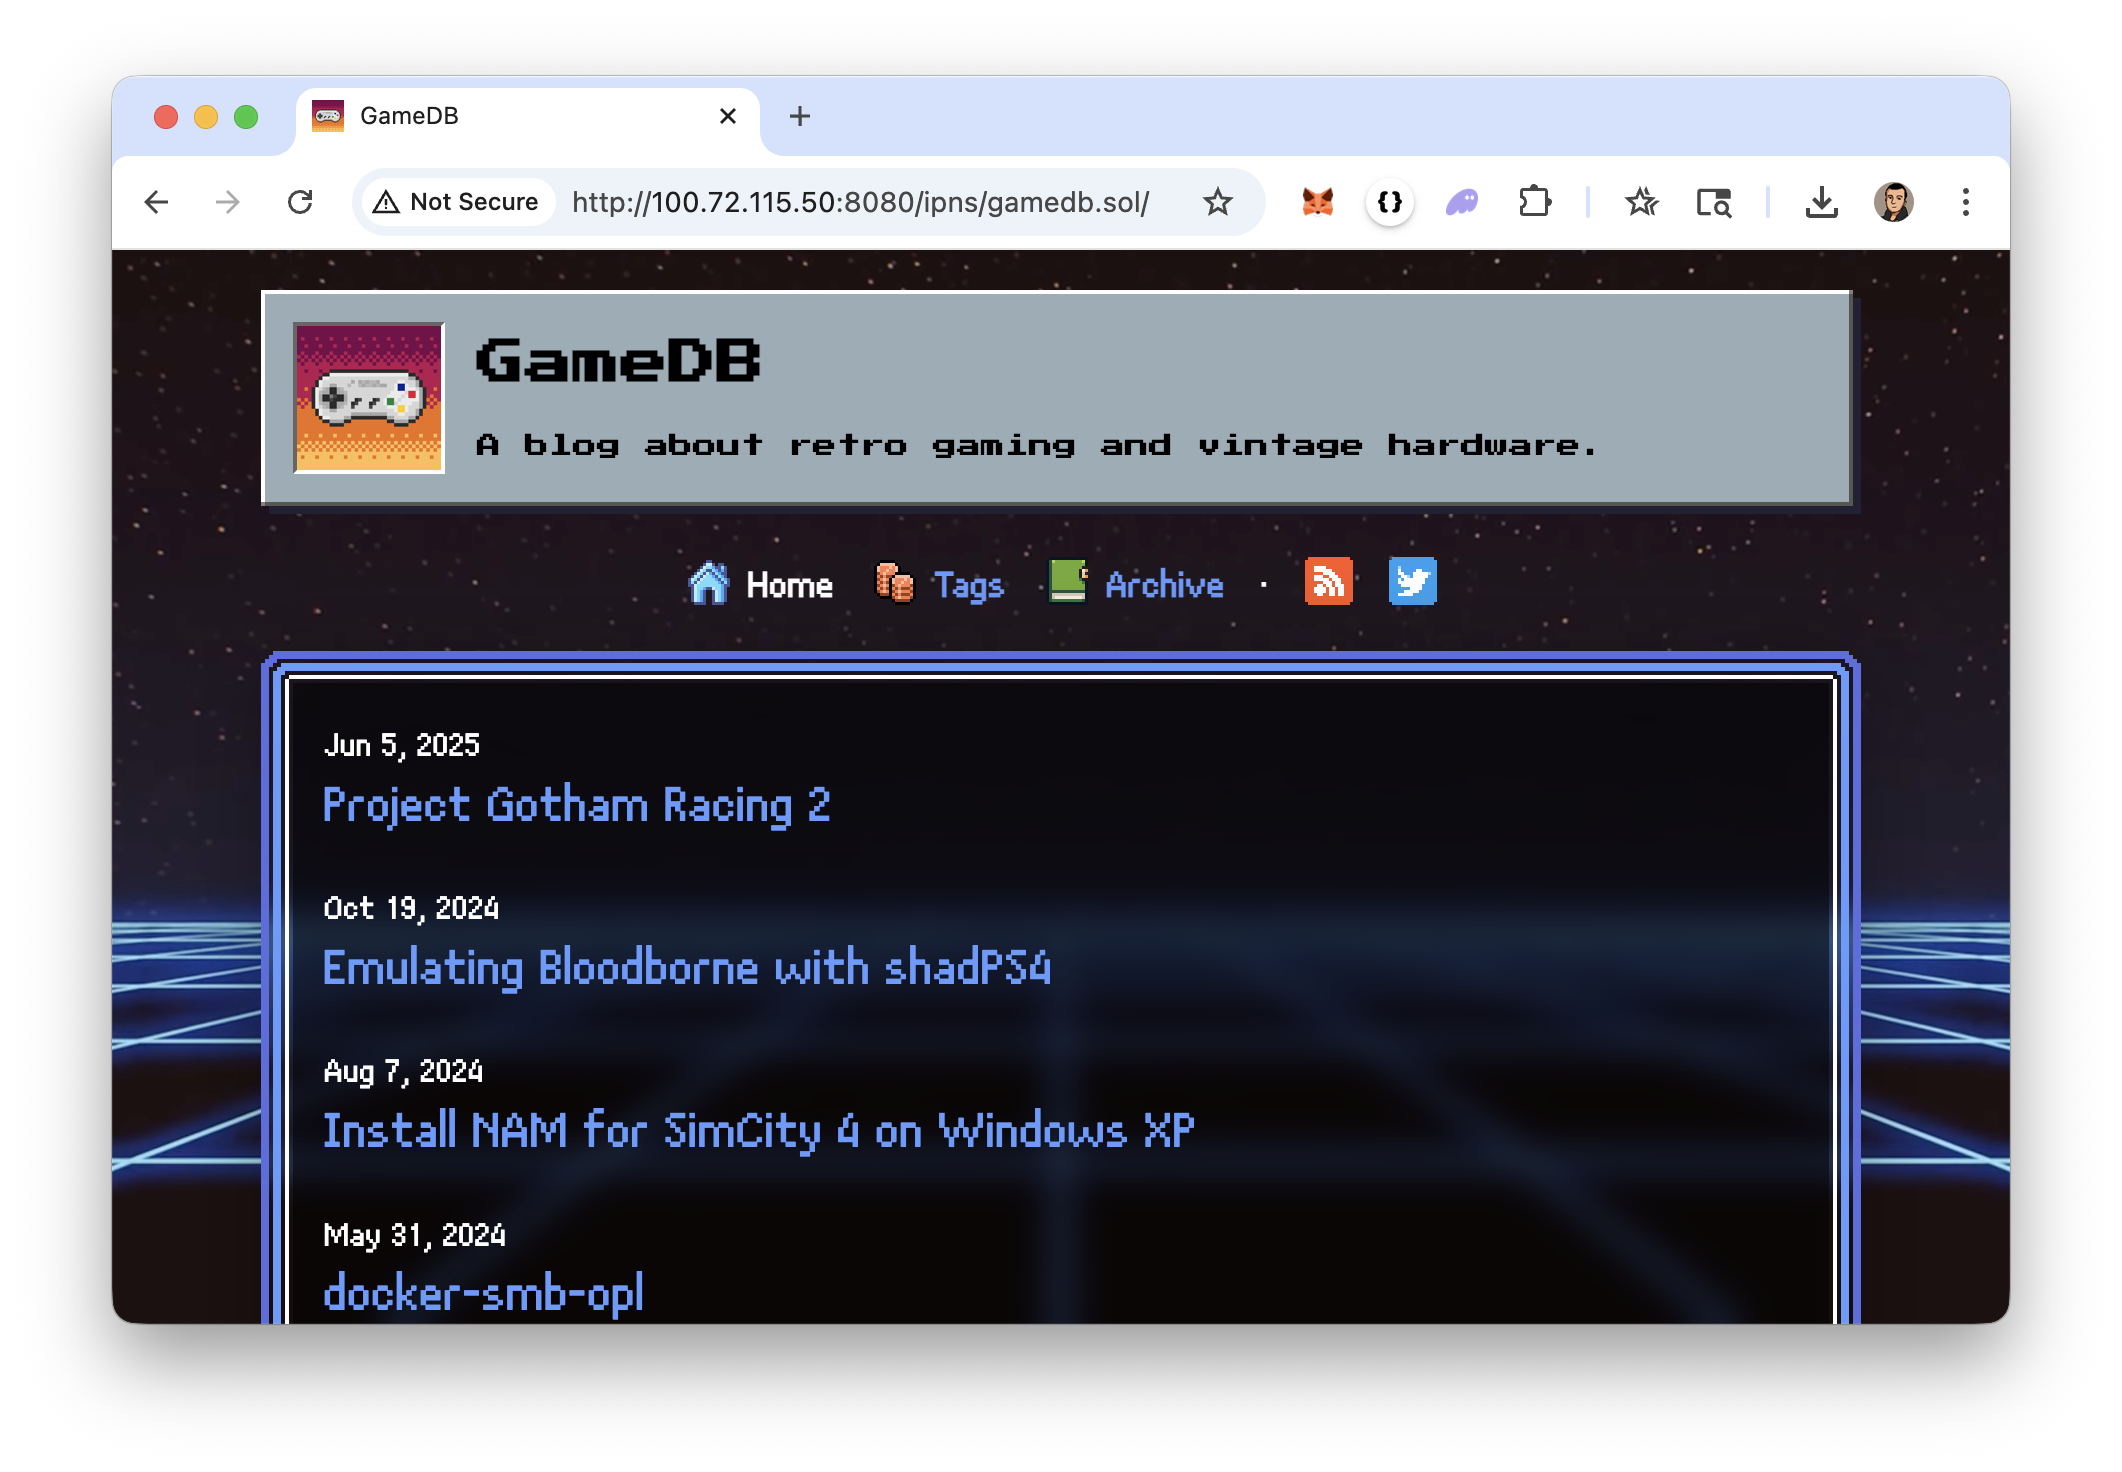Click the Not Secure site info chip
The height and width of the screenshot is (1472, 2122).
point(456,203)
